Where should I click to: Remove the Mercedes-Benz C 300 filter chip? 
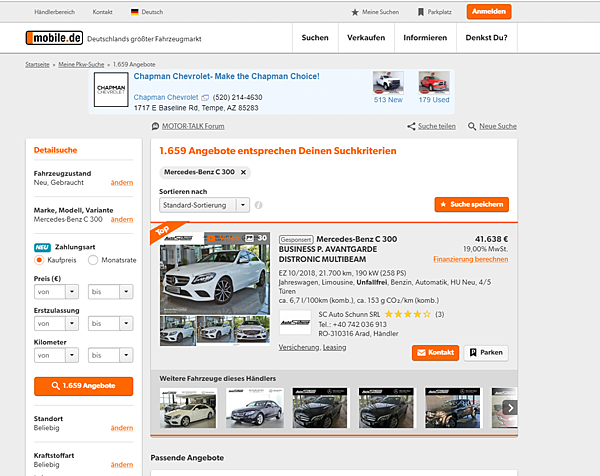tap(243, 172)
